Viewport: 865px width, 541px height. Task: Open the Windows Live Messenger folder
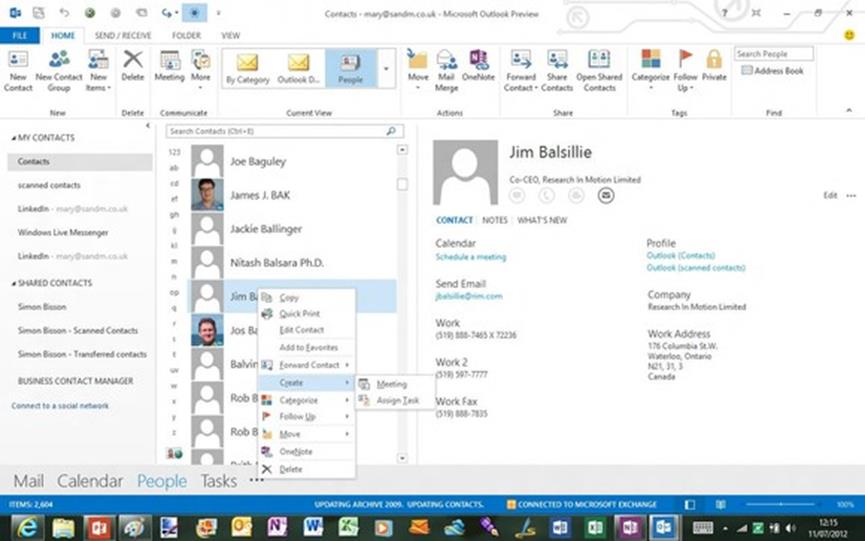click(63, 233)
